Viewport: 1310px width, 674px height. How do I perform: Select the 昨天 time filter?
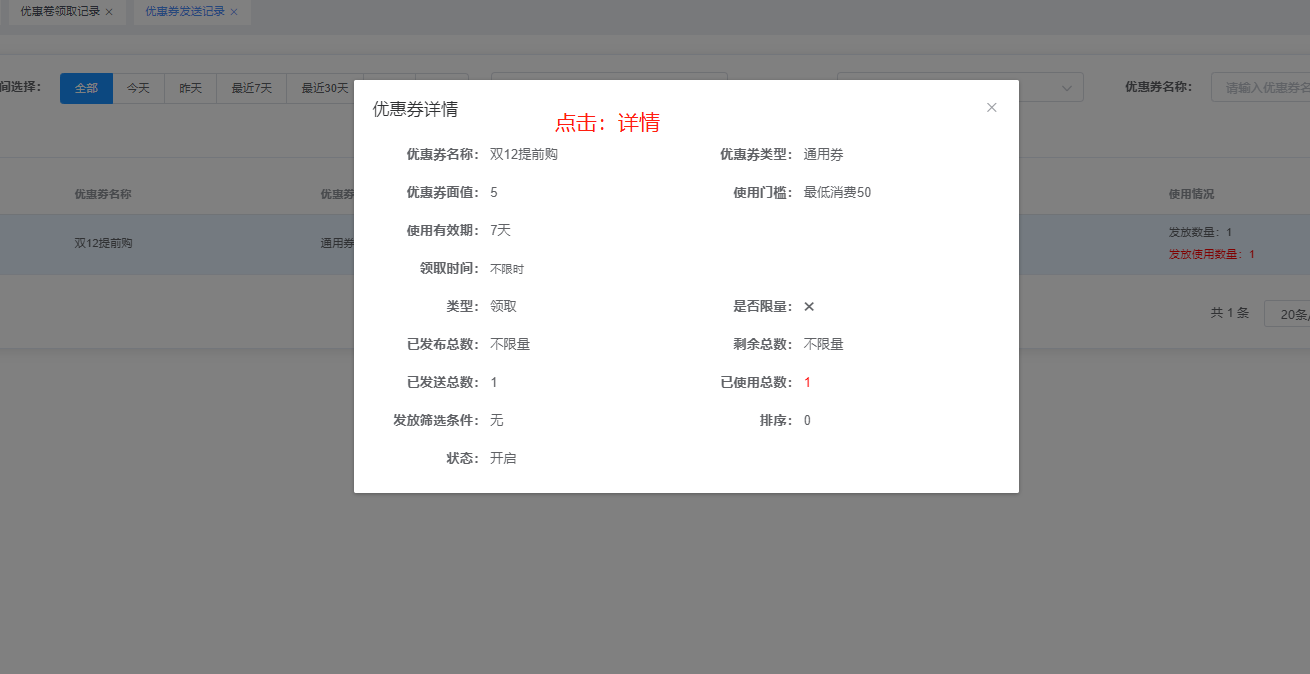[190, 88]
